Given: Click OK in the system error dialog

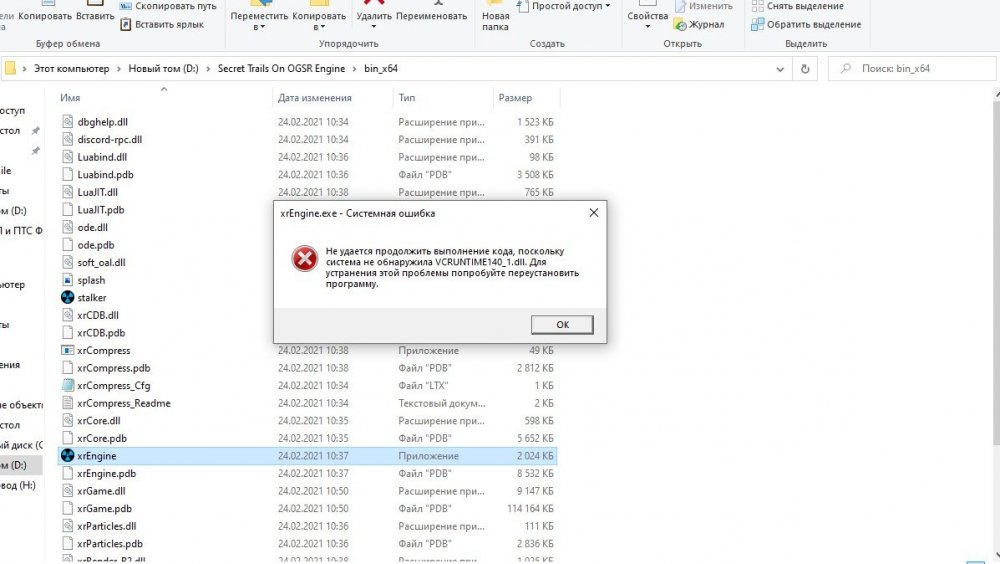Looking at the screenshot, I should tap(562, 324).
